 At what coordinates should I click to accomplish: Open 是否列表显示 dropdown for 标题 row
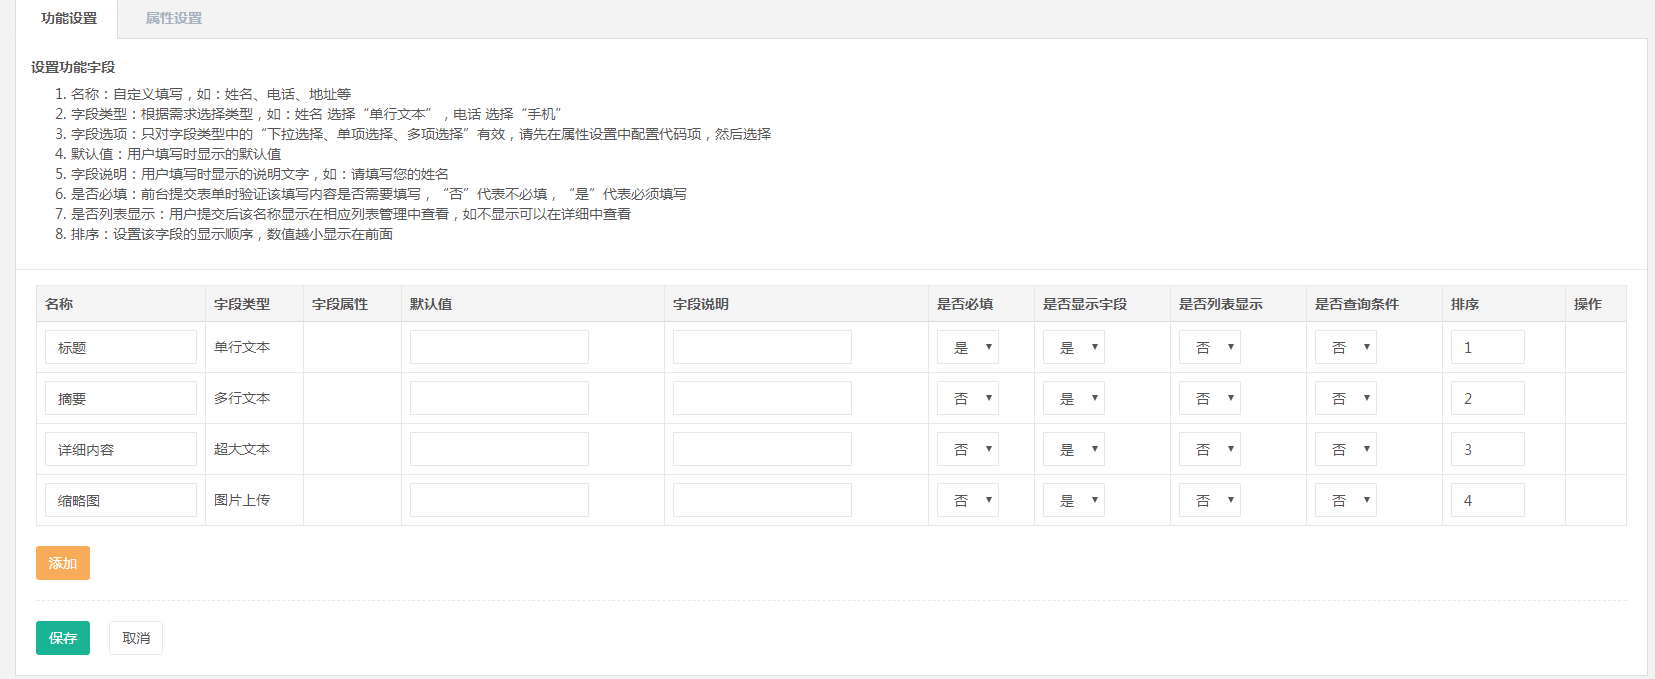pos(1210,347)
